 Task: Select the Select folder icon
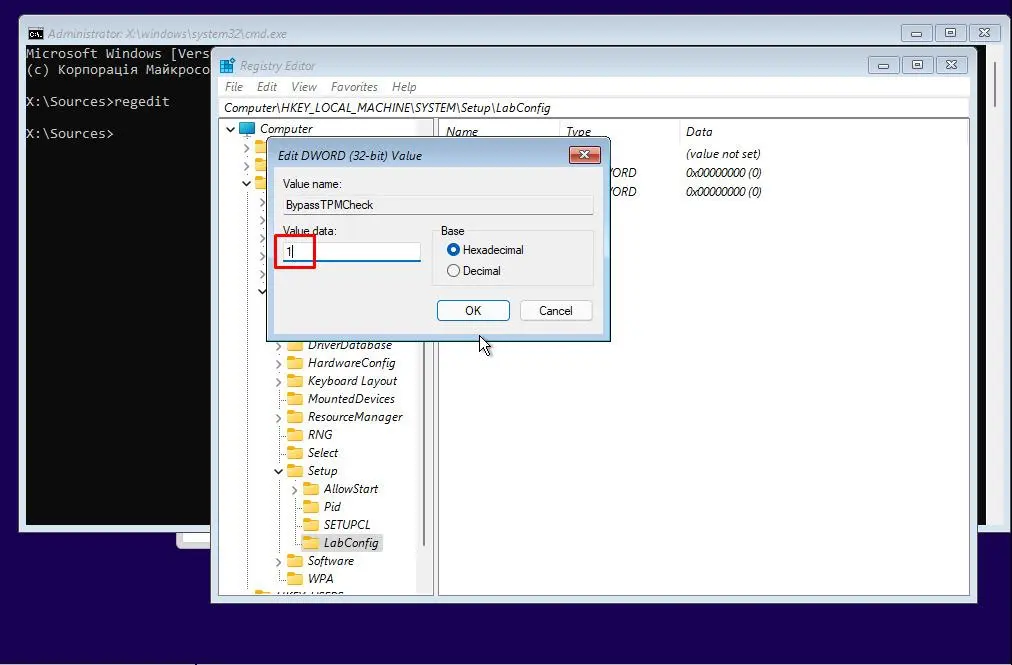295,453
